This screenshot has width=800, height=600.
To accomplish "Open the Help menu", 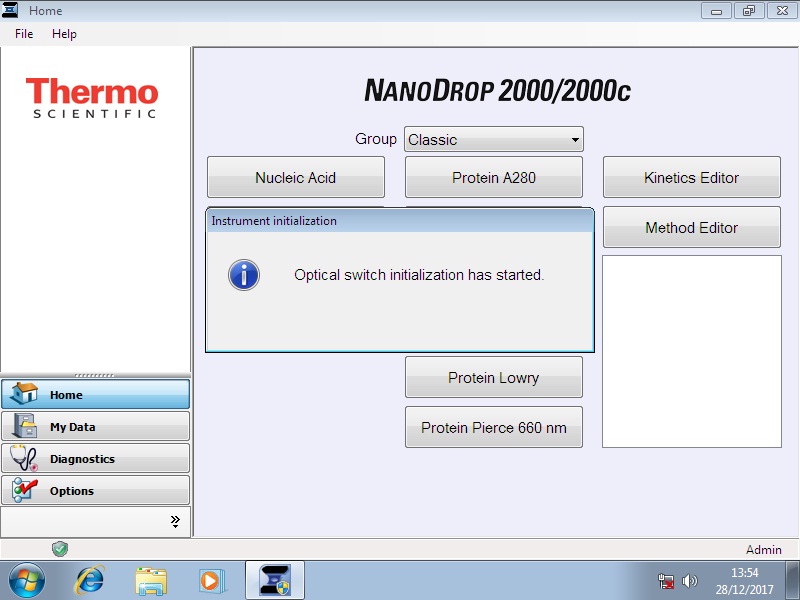I will coord(64,34).
